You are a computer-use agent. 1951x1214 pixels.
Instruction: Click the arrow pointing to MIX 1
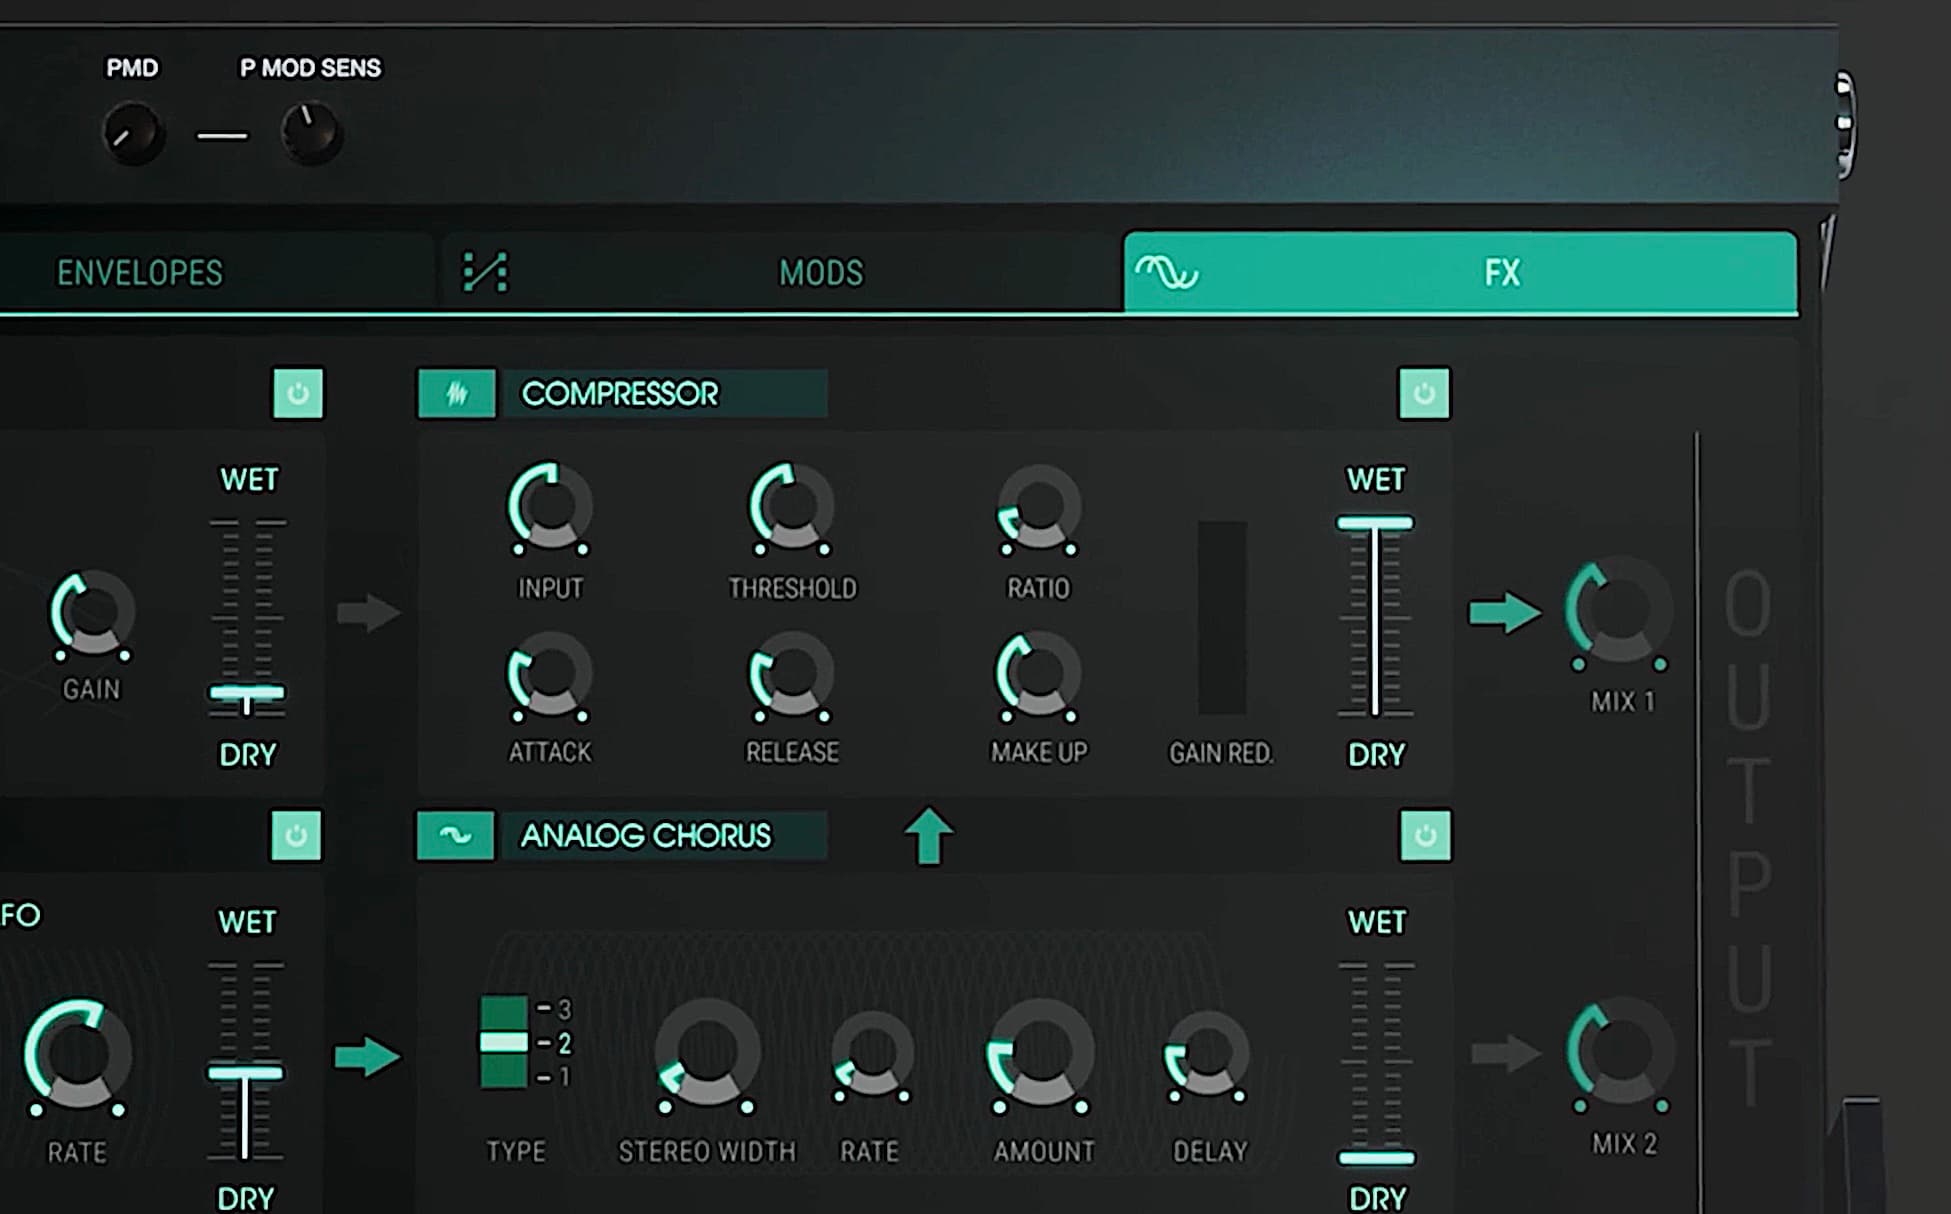pyautogui.click(x=1503, y=612)
